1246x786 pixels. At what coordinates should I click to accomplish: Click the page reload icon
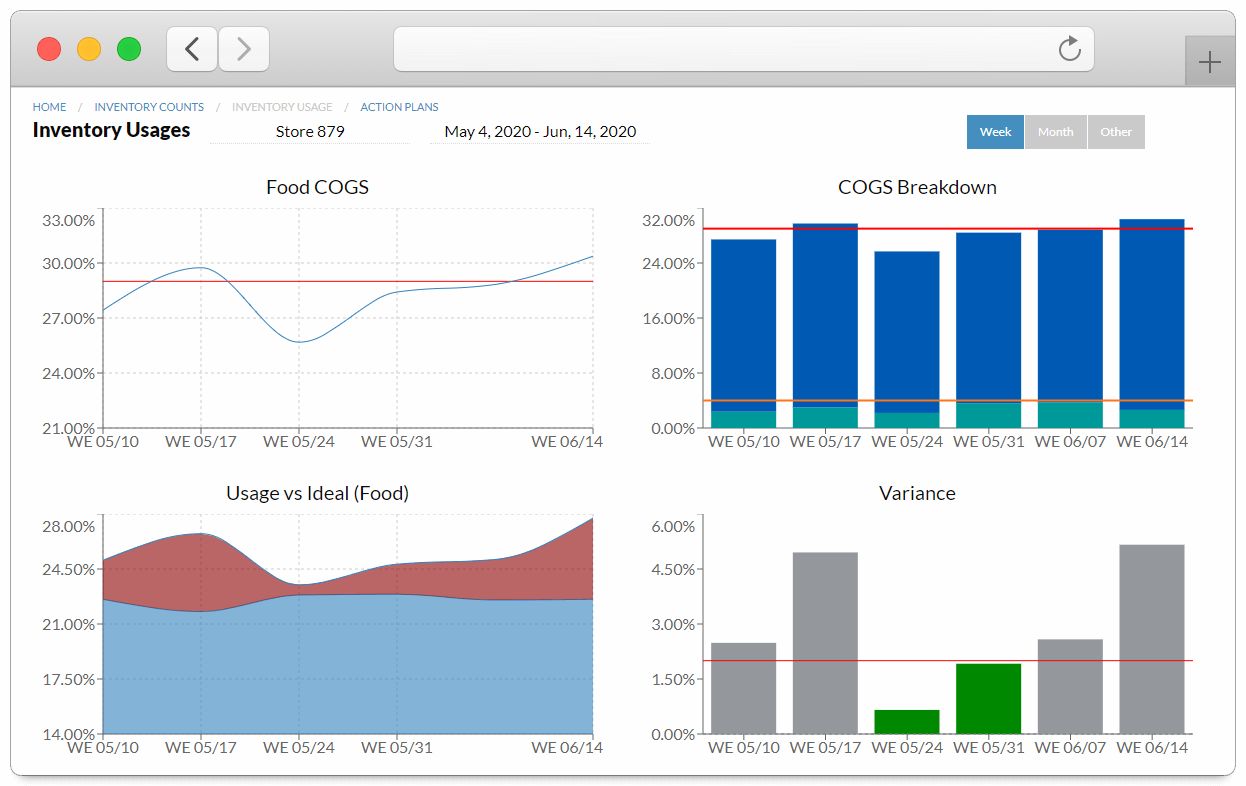click(x=1069, y=48)
